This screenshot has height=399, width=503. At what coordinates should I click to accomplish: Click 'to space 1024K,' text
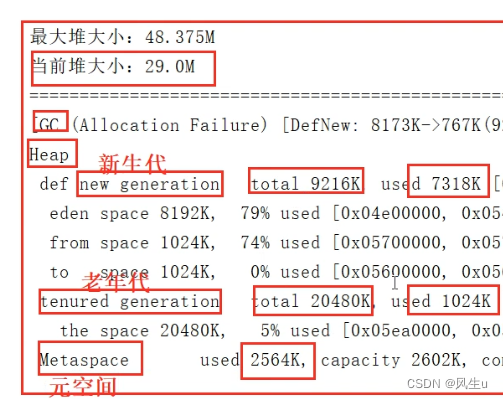pos(133,272)
